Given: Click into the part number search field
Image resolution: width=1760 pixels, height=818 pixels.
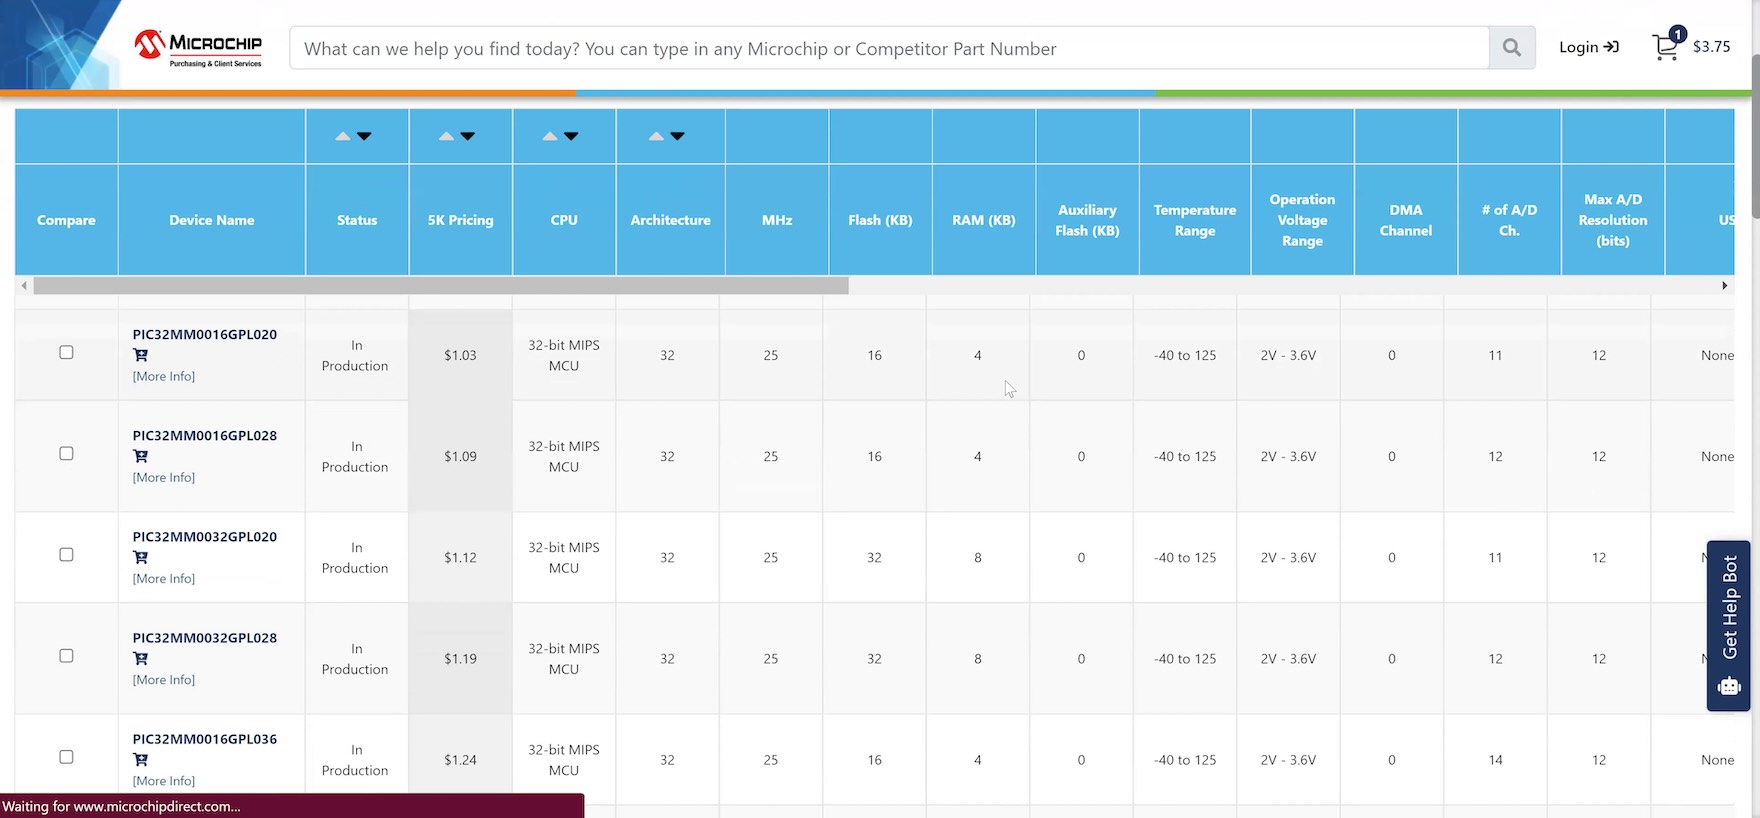Looking at the screenshot, I should 888,48.
